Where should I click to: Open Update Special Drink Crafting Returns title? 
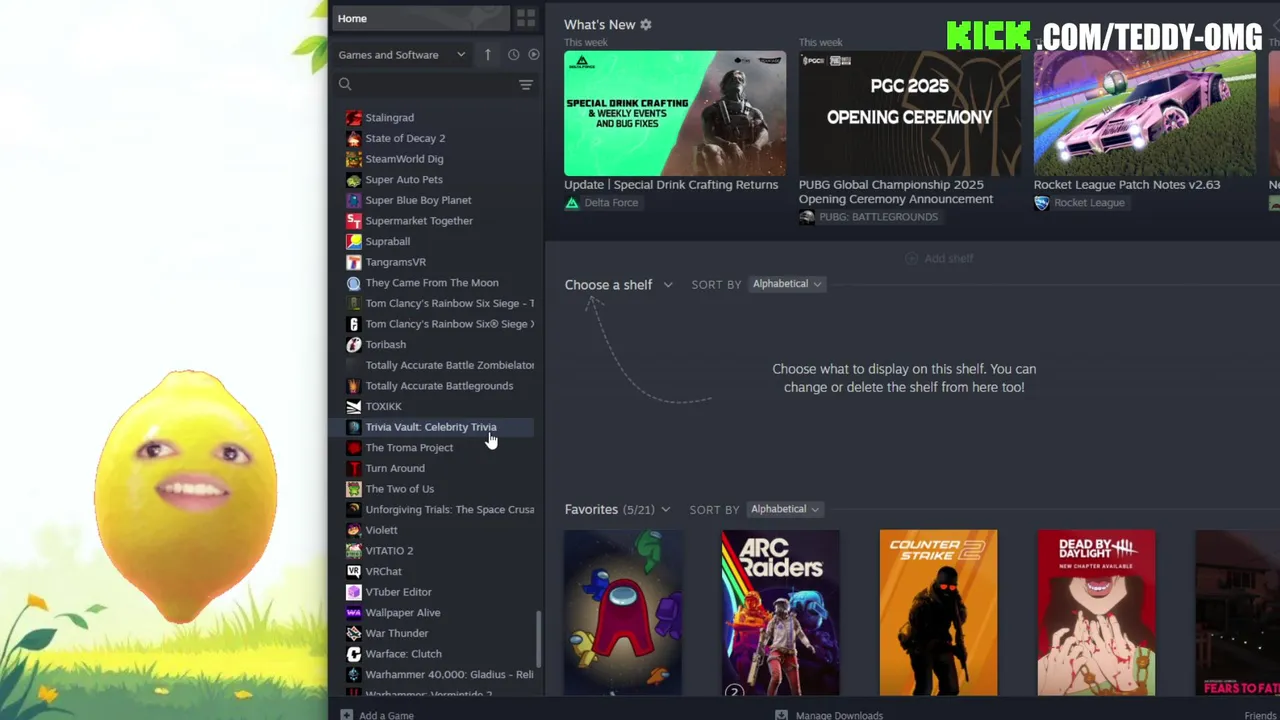[x=671, y=185]
